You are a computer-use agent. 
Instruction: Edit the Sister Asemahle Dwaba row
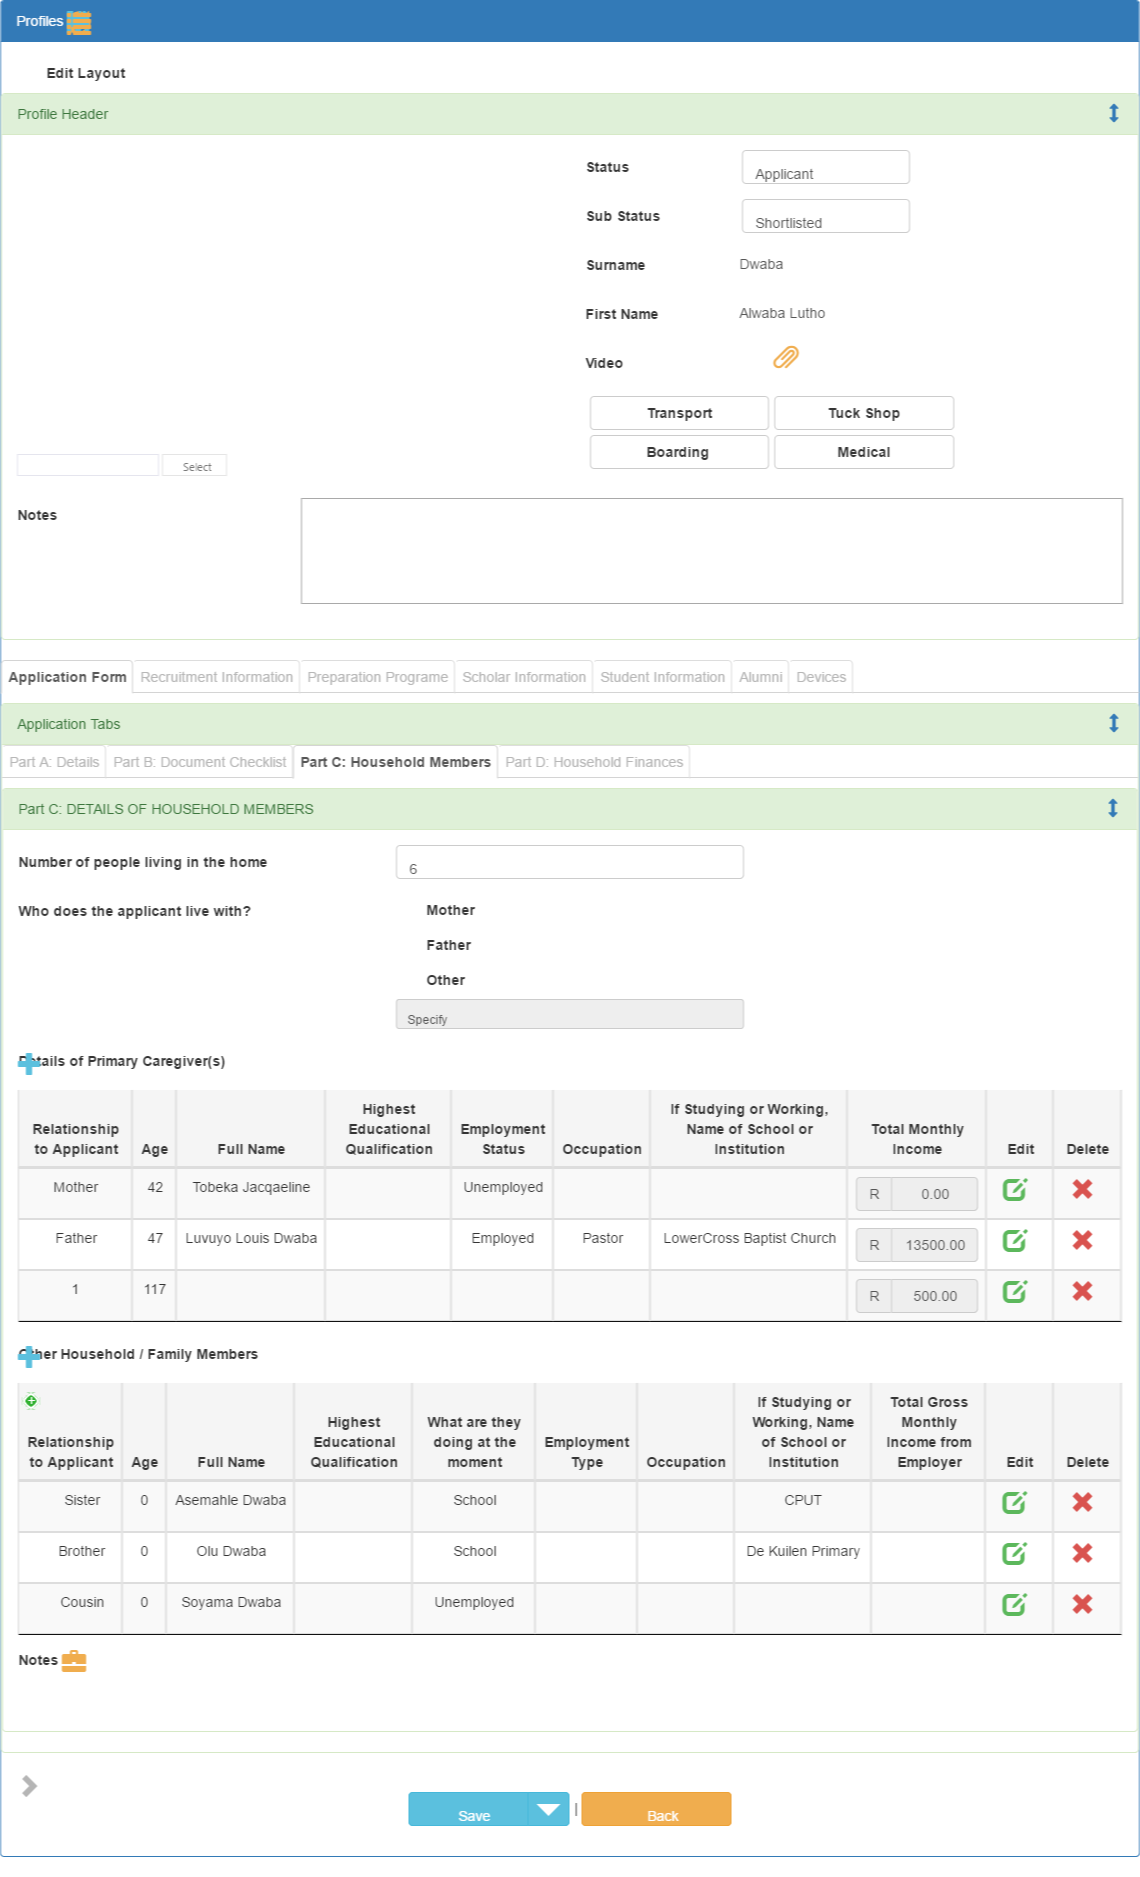(1015, 1502)
